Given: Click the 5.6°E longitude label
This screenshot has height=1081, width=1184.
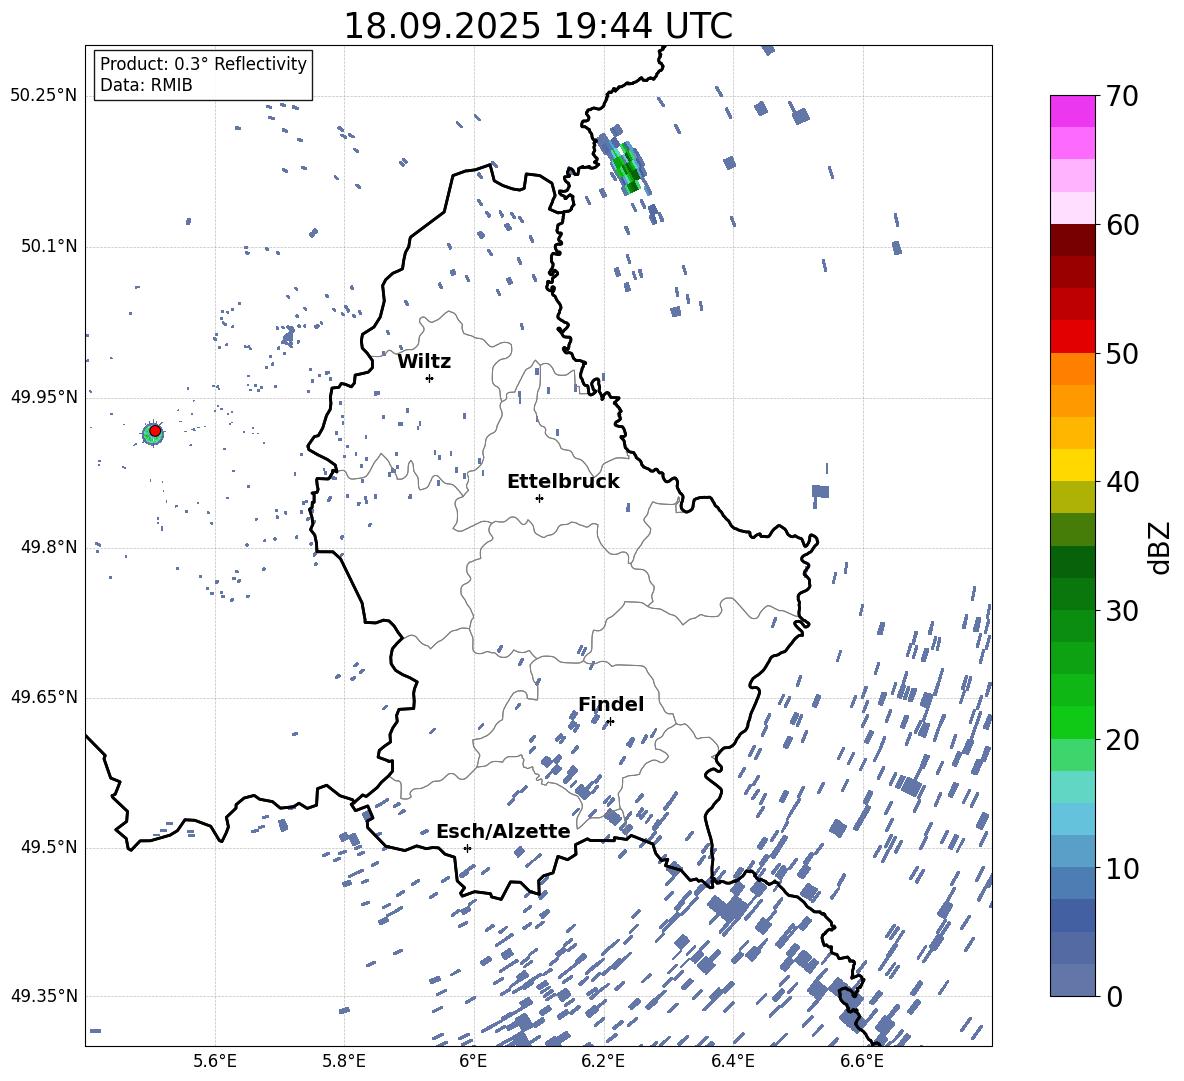Looking at the screenshot, I should click(x=215, y=1061).
